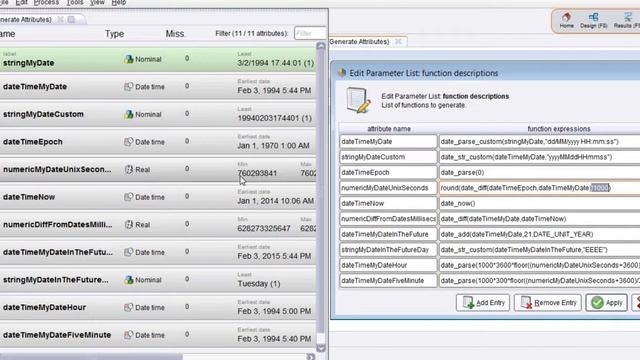Open the View menu
Viewport: 640px width, 360px height.
(x=97, y=2)
